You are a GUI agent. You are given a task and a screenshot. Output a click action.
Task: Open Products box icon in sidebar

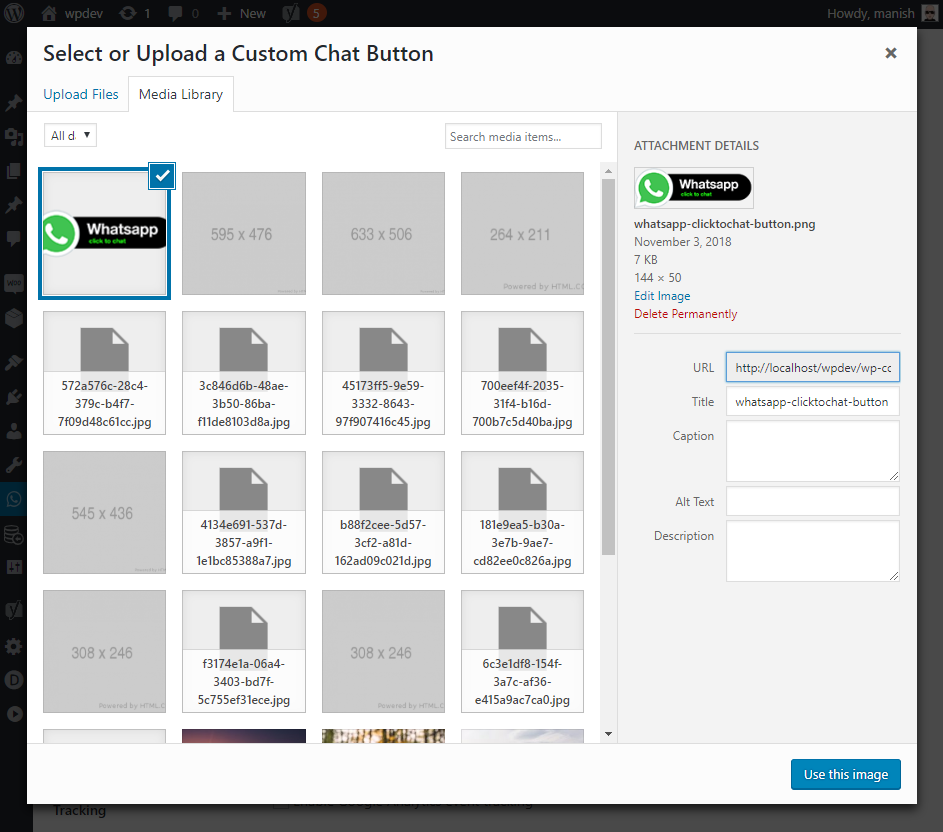(13, 318)
